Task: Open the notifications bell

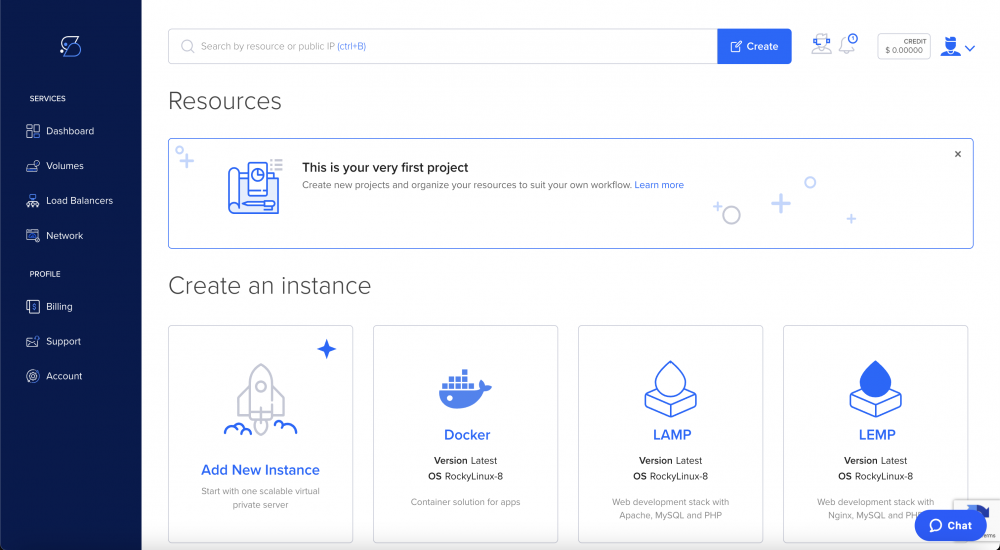Action: [x=848, y=44]
